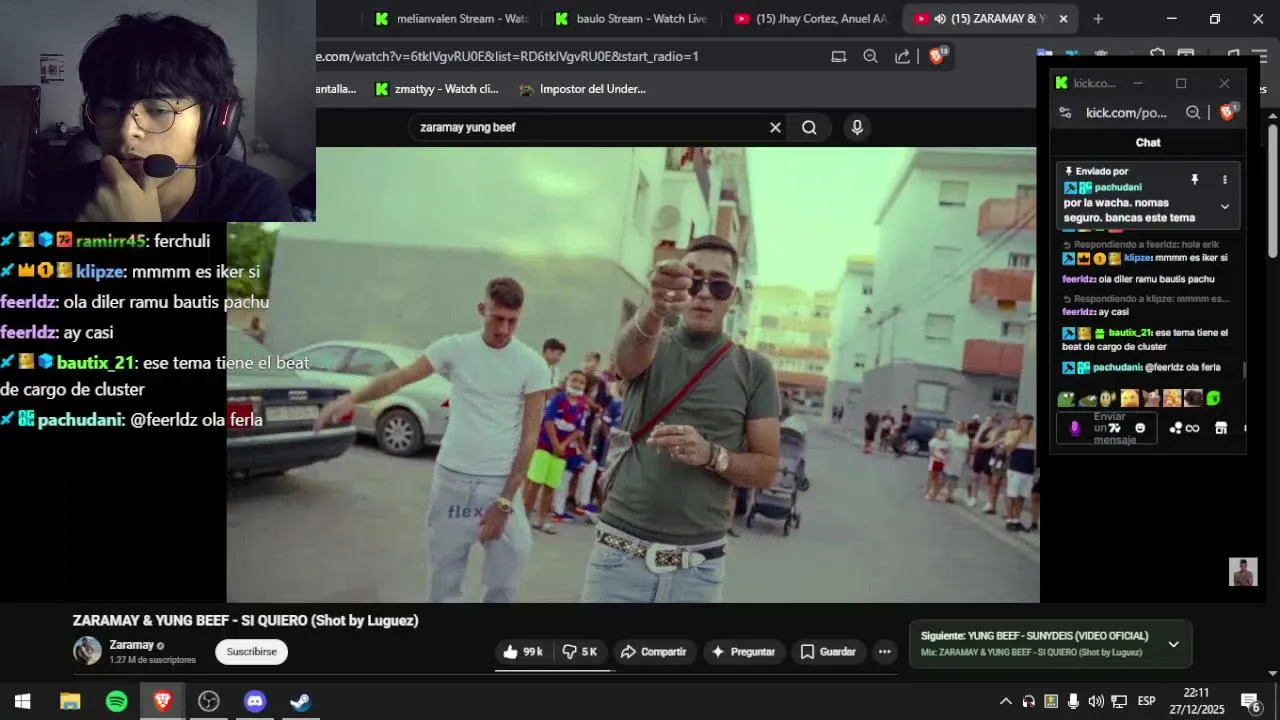Open zoom control in main address bar
The image size is (1280, 720).
point(870,57)
